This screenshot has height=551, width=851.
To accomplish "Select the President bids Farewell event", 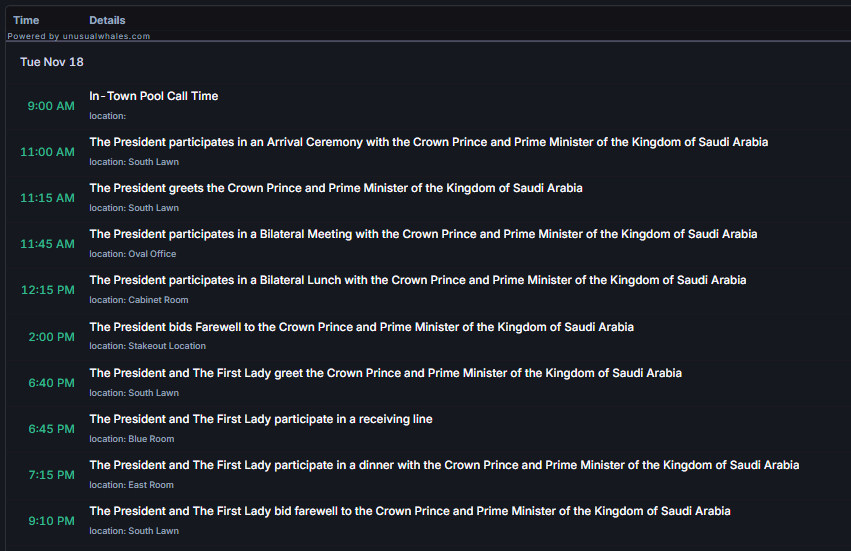I will click(361, 327).
